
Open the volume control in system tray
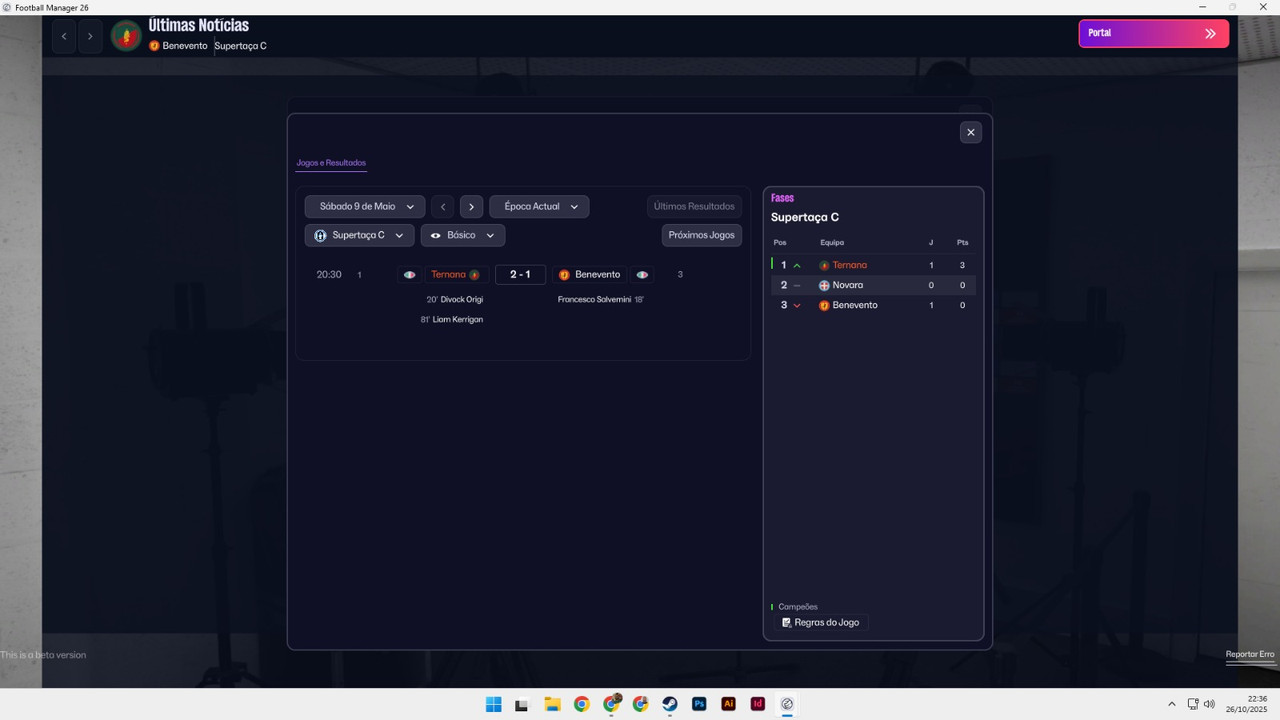pos(1209,704)
